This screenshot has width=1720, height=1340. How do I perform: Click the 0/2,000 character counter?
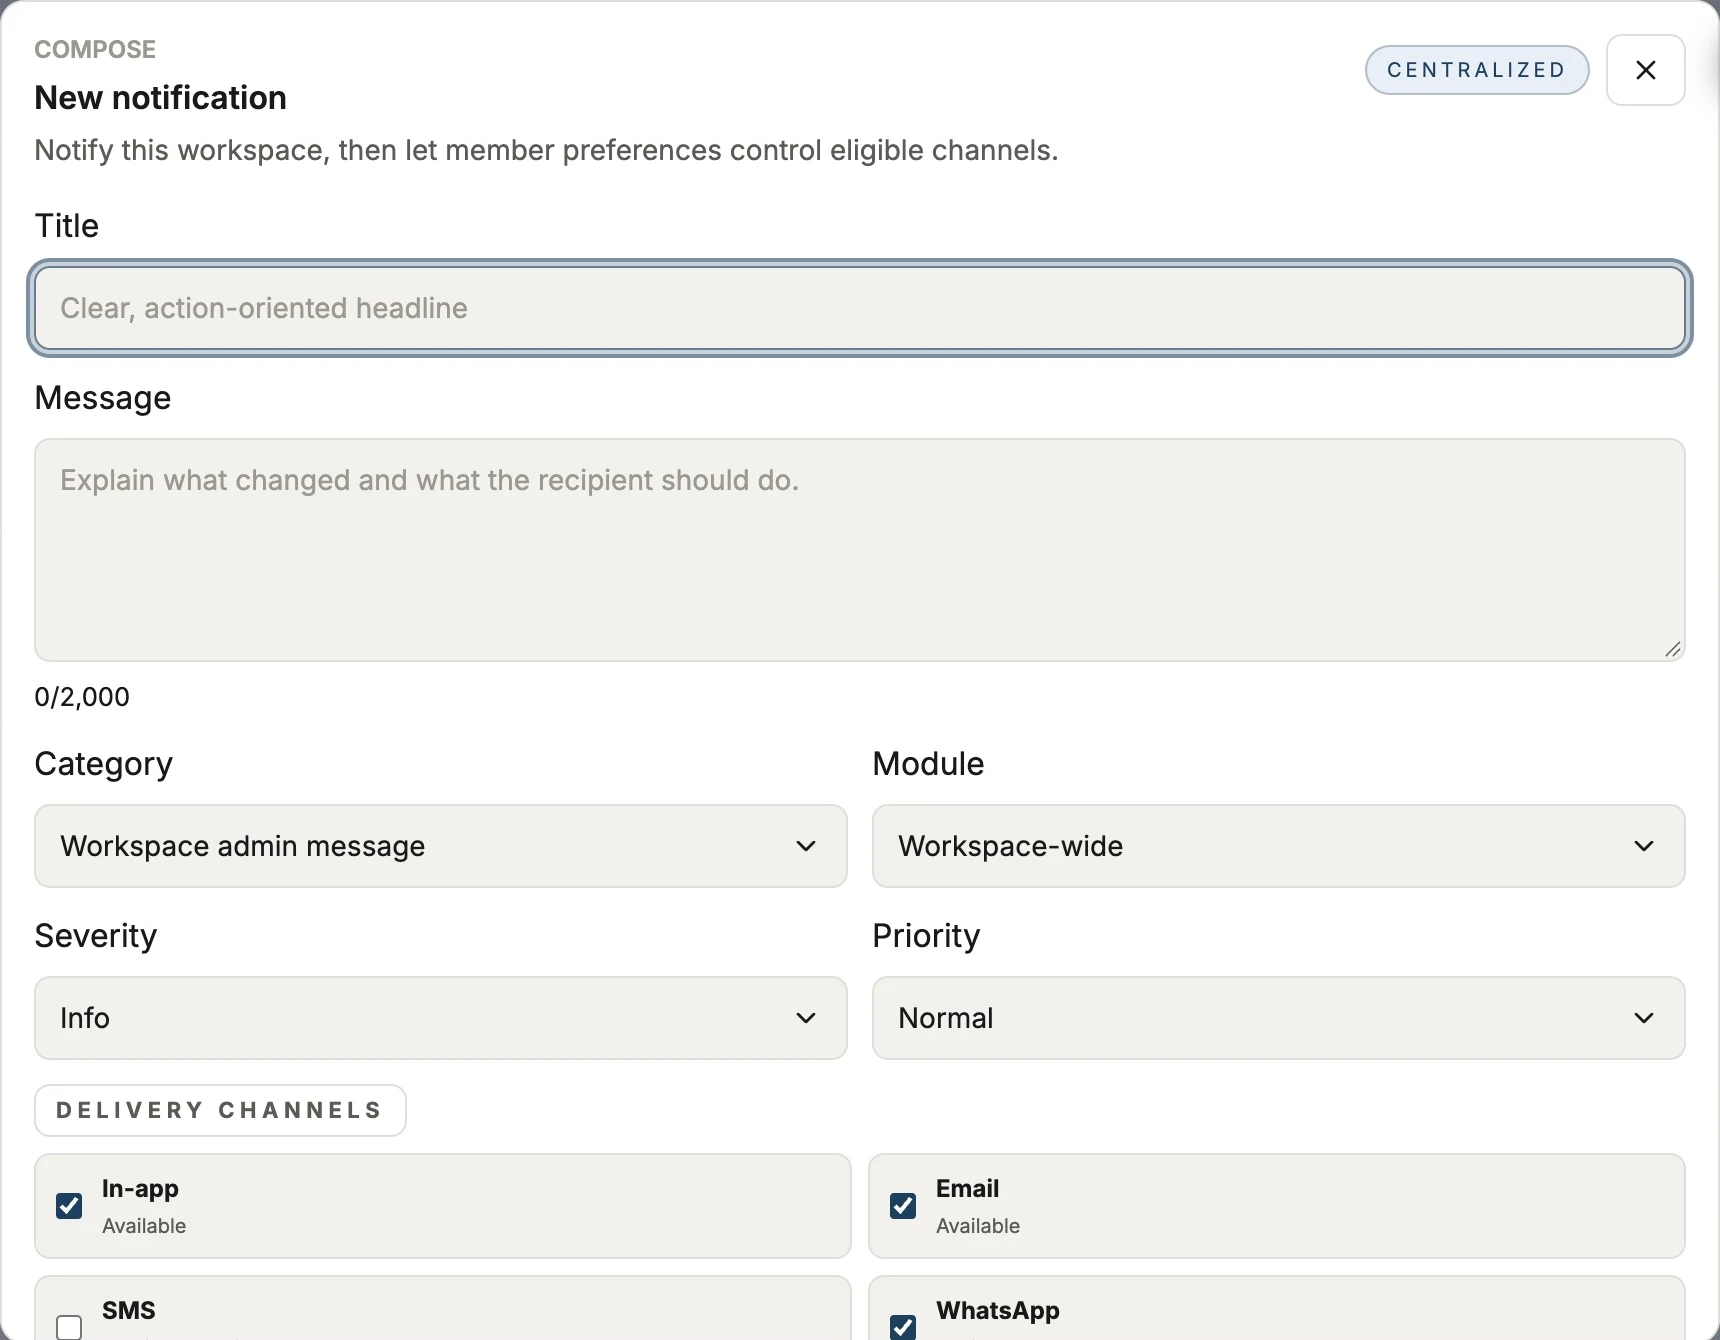pos(82,697)
